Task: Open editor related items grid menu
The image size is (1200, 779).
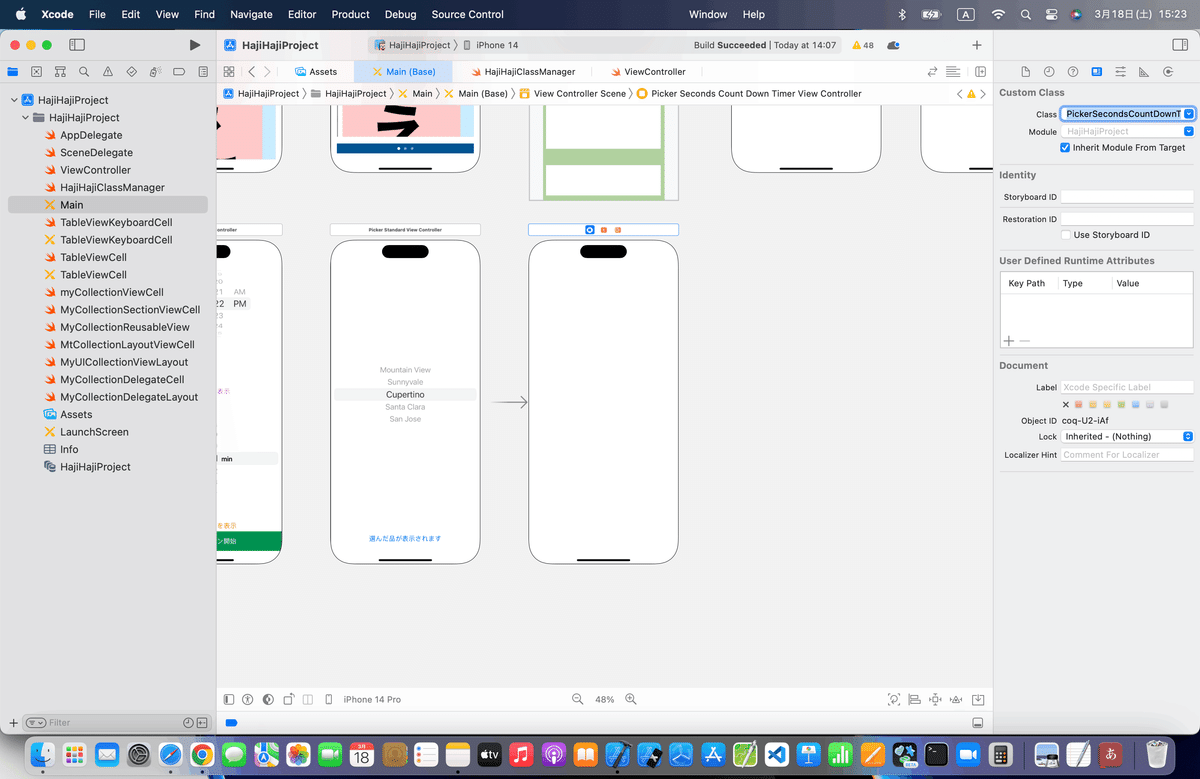Action: click(229, 72)
